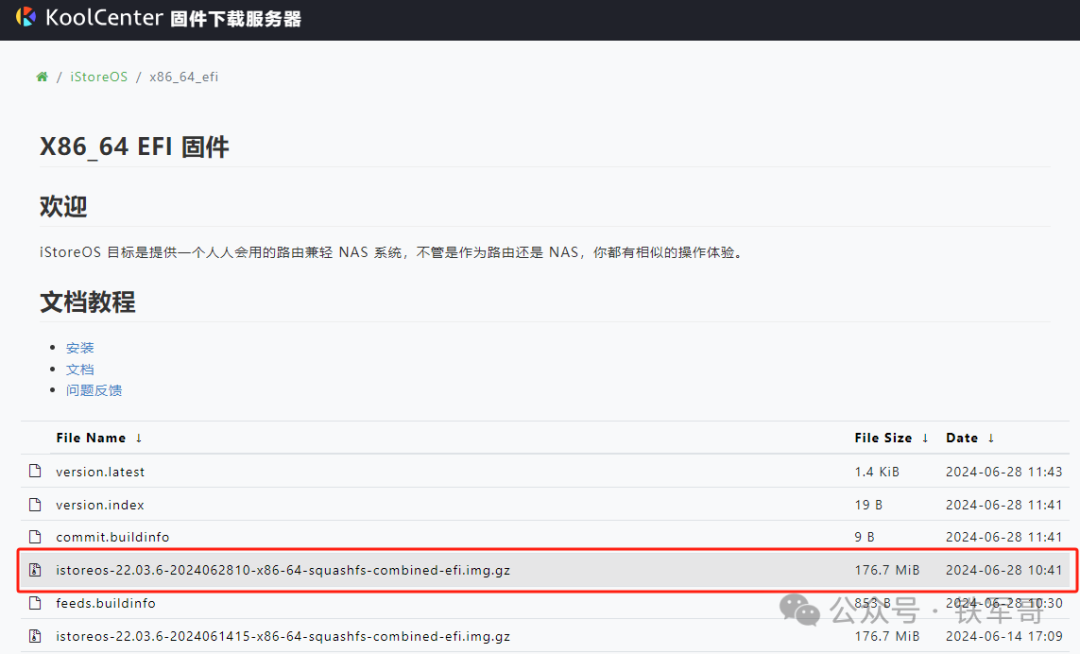Download version.index file
The height and width of the screenshot is (654, 1080).
click(x=100, y=505)
